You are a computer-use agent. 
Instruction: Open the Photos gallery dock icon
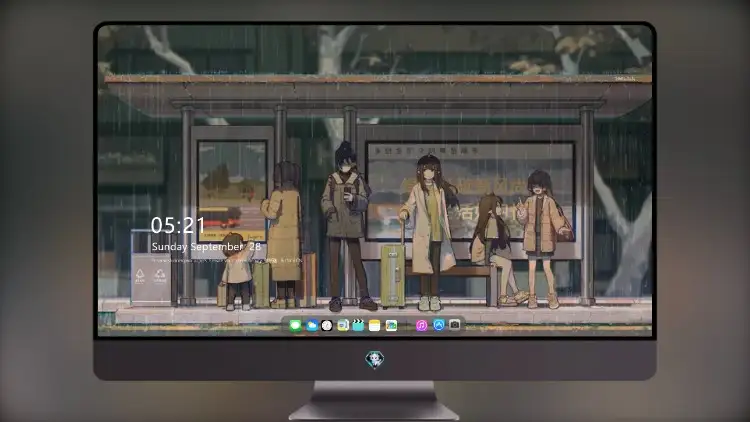[x=391, y=325]
